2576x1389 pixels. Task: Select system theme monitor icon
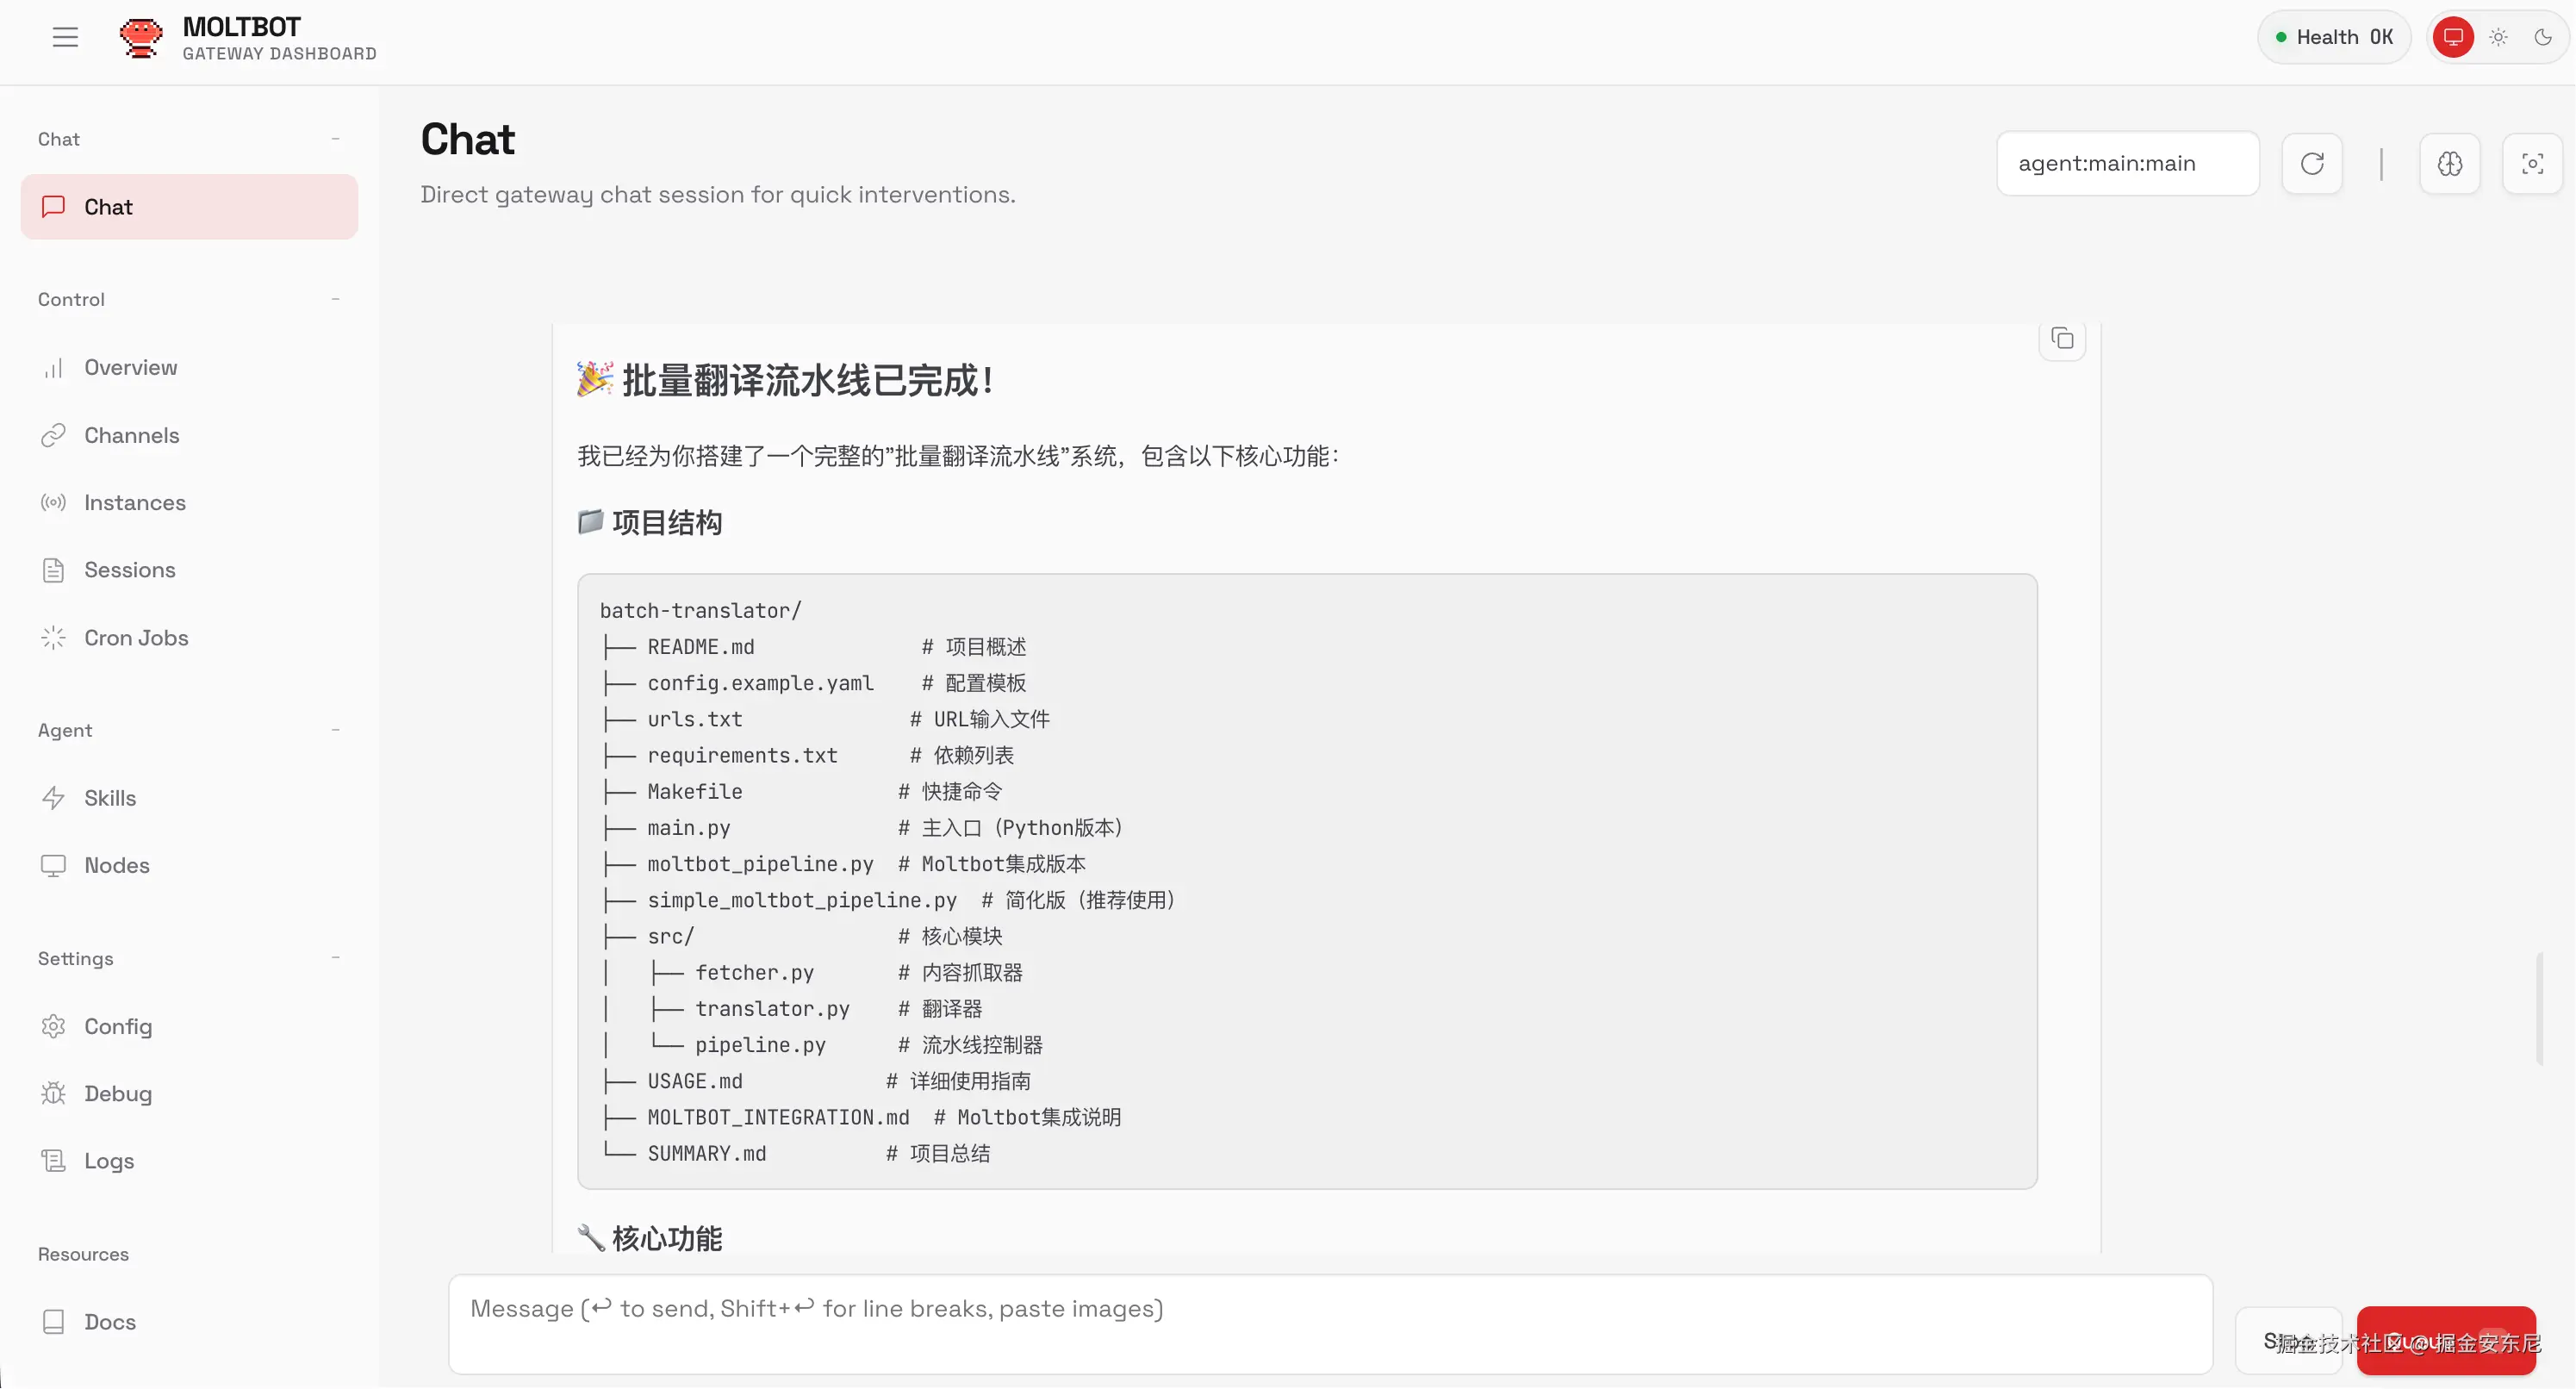[2452, 37]
